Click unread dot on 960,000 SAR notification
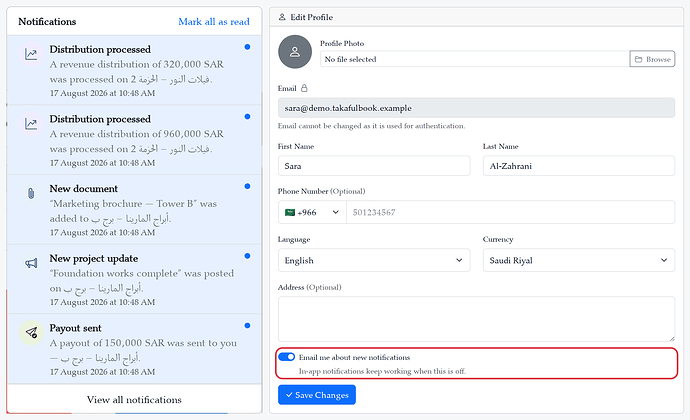690x420 pixels. pyautogui.click(x=247, y=117)
